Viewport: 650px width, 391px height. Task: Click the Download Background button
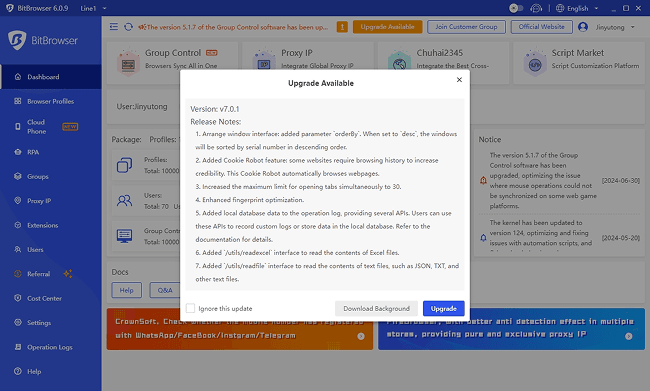376,308
